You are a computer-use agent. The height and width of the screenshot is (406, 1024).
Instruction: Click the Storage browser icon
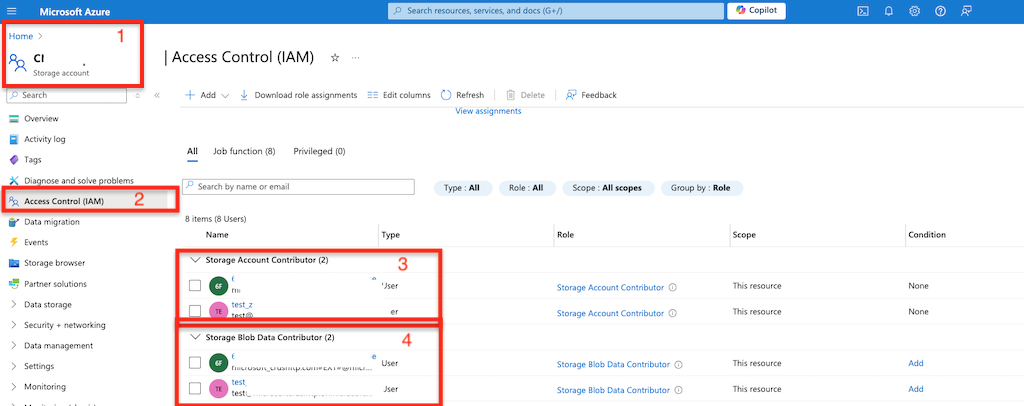click(14, 263)
